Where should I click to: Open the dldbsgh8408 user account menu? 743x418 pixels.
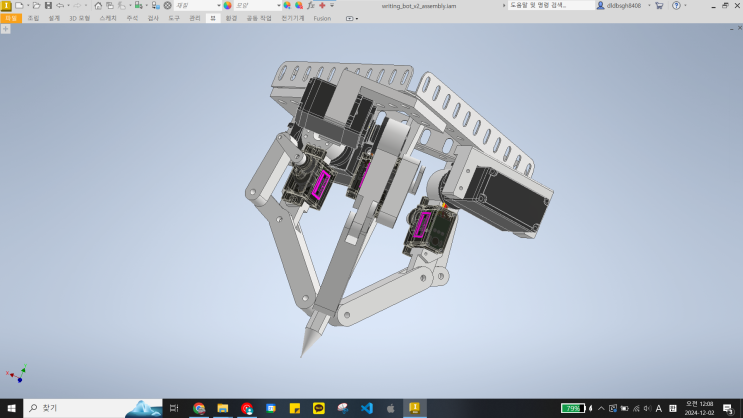tap(620, 6)
